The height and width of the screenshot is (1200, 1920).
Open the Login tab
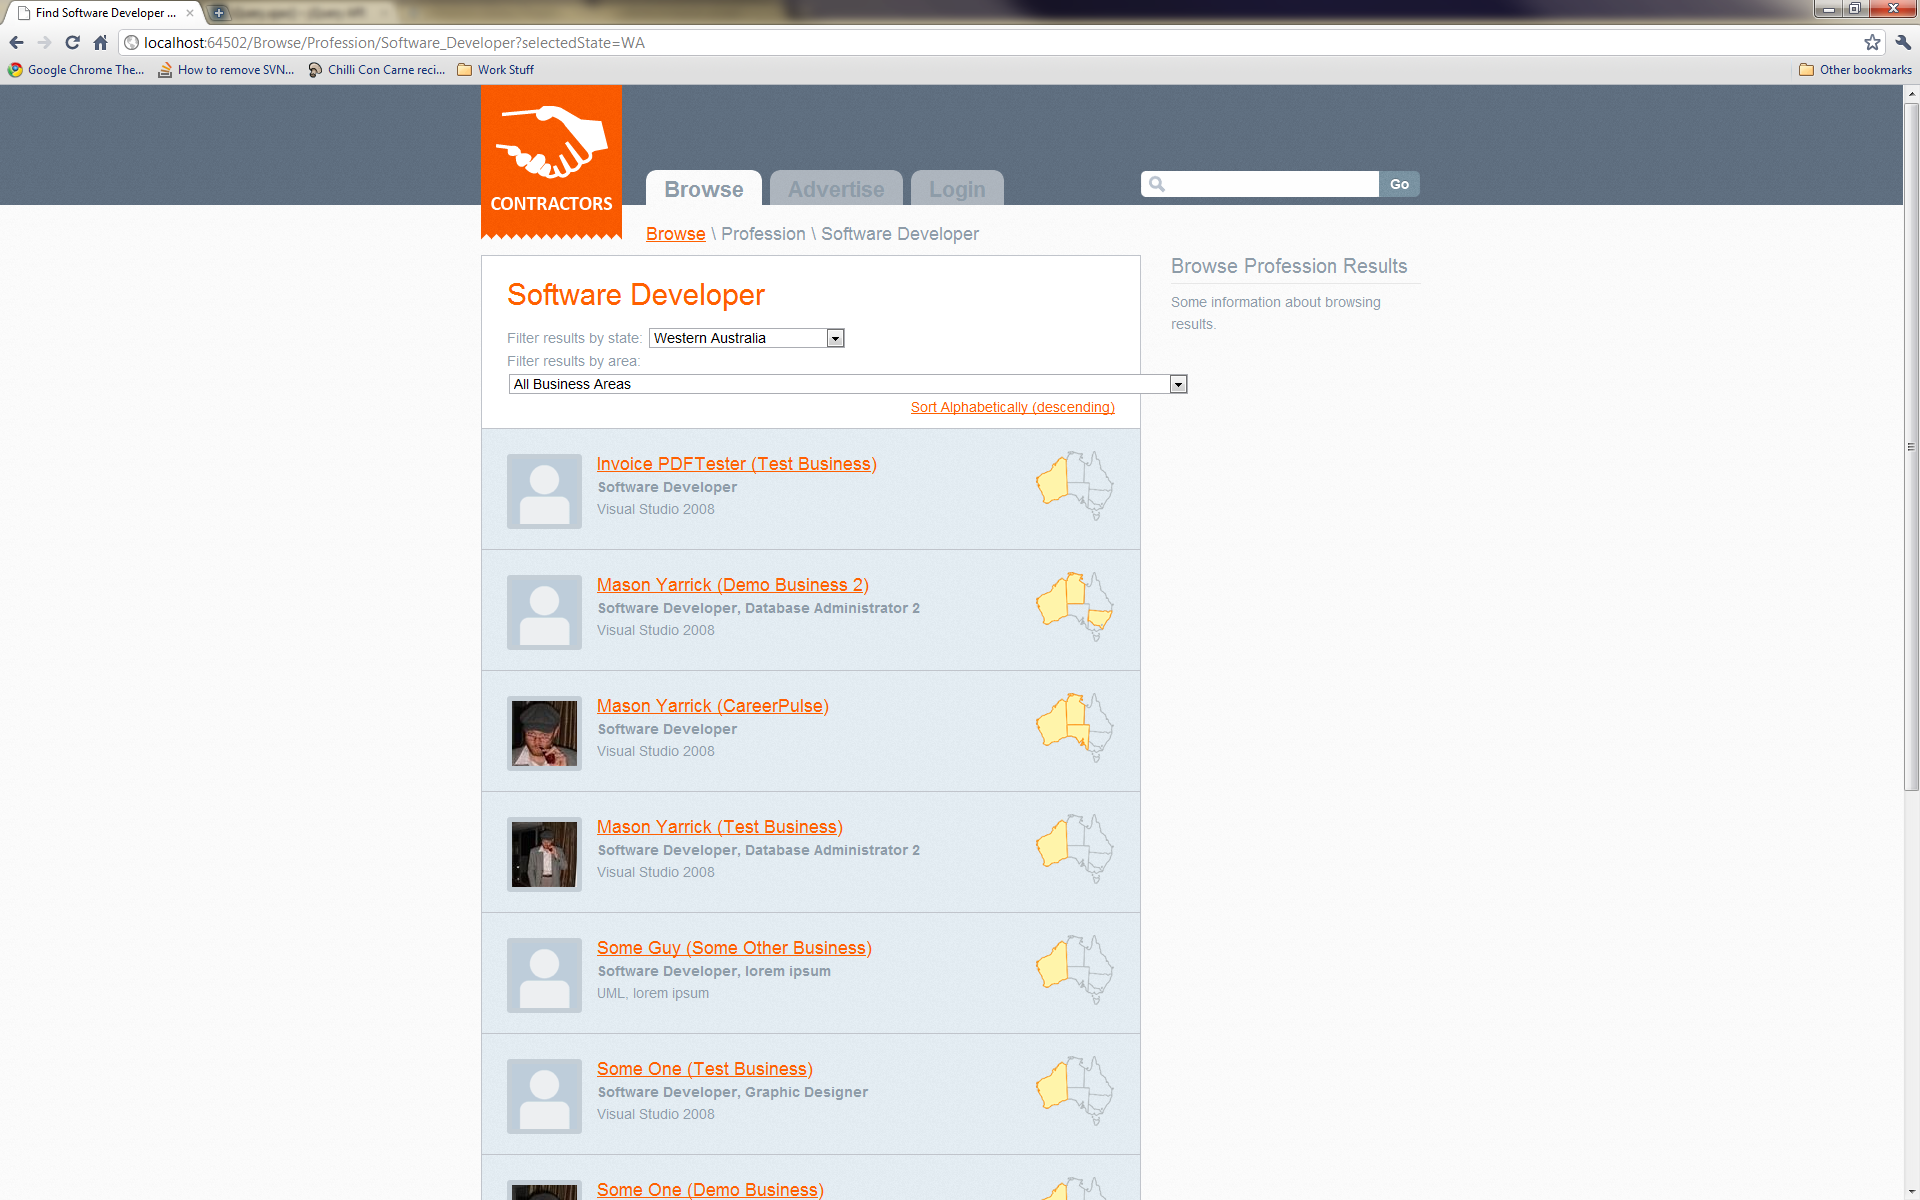(956, 189)
